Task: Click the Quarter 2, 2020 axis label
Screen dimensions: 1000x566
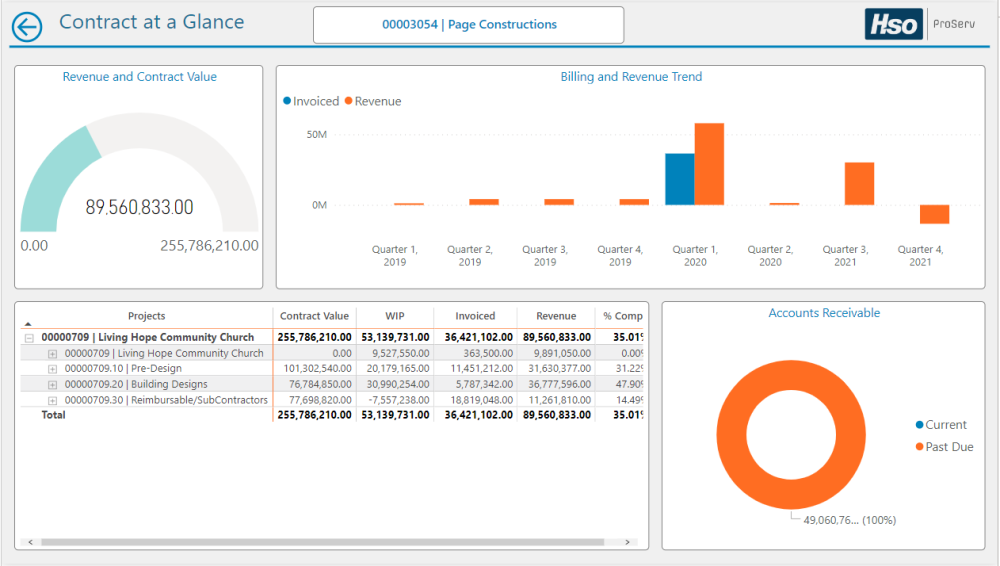Action: pyautogui.click(x=770, y=256)
